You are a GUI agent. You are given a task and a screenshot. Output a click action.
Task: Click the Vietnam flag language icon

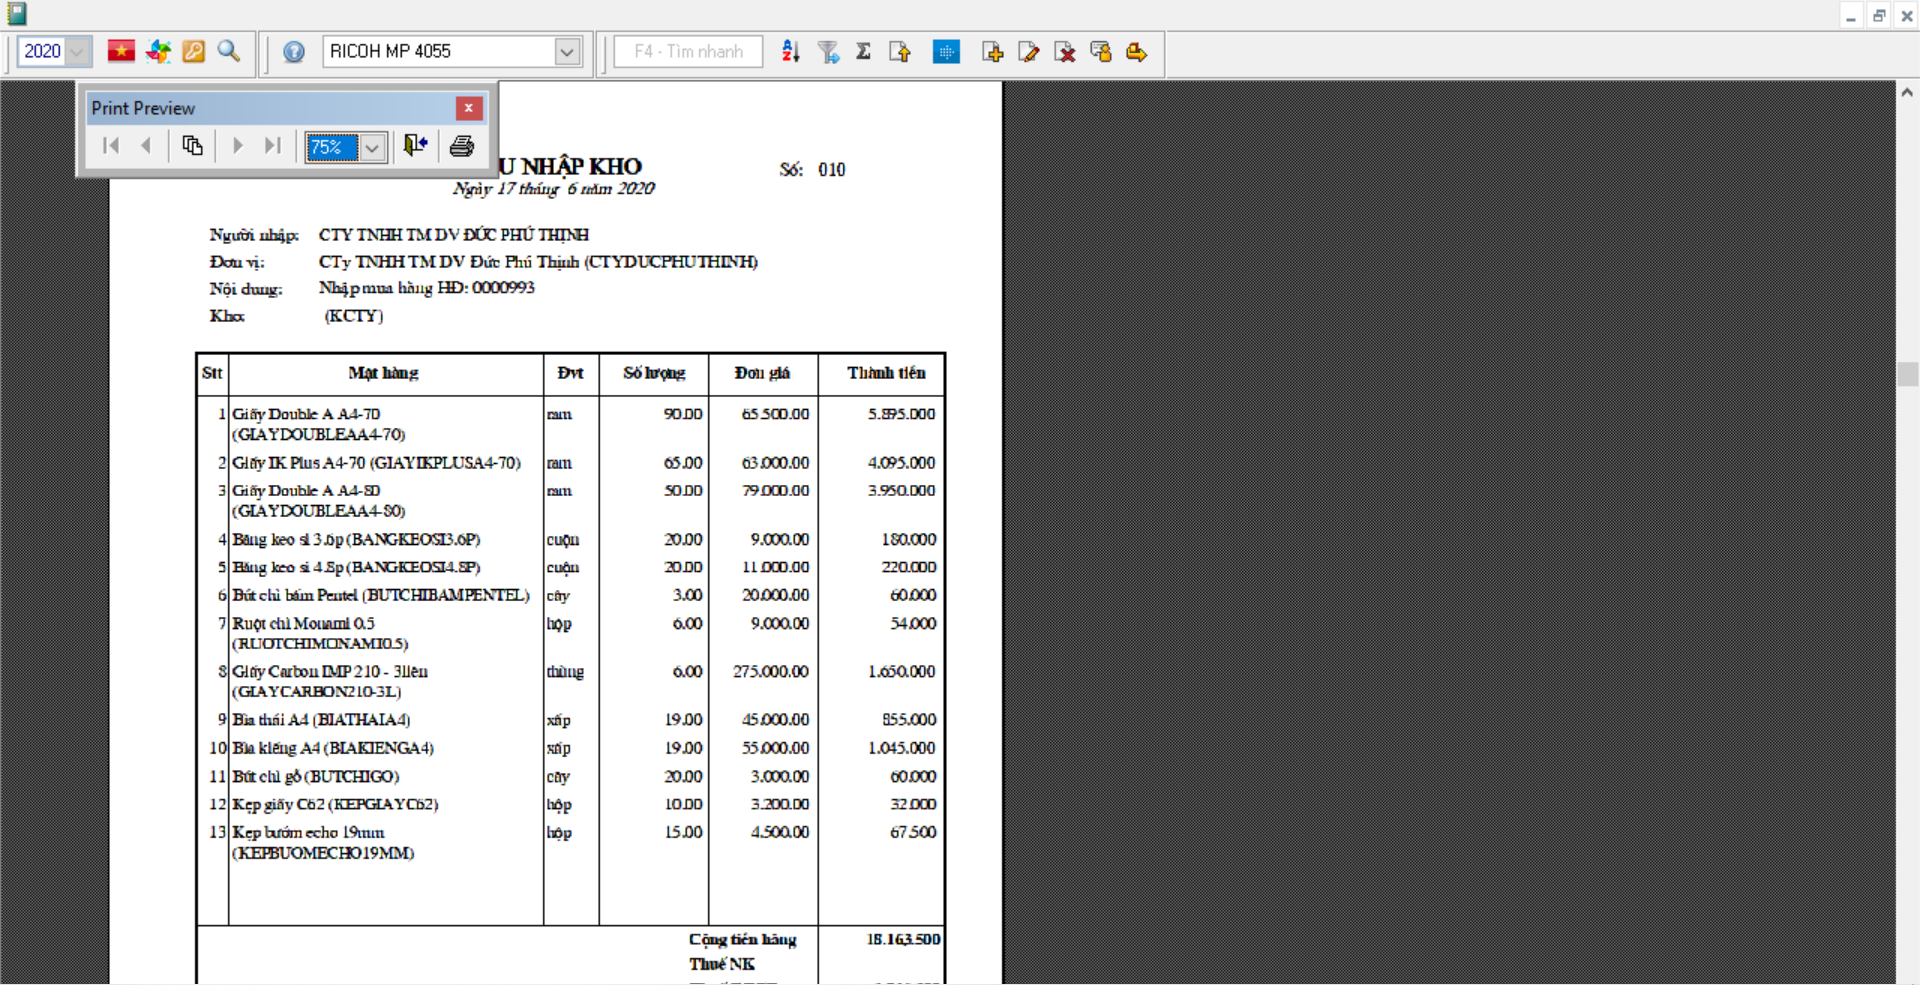[121, 51]
